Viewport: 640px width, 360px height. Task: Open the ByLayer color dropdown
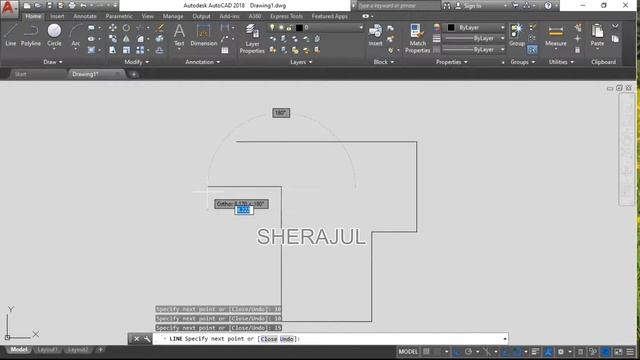pos(502,27)
